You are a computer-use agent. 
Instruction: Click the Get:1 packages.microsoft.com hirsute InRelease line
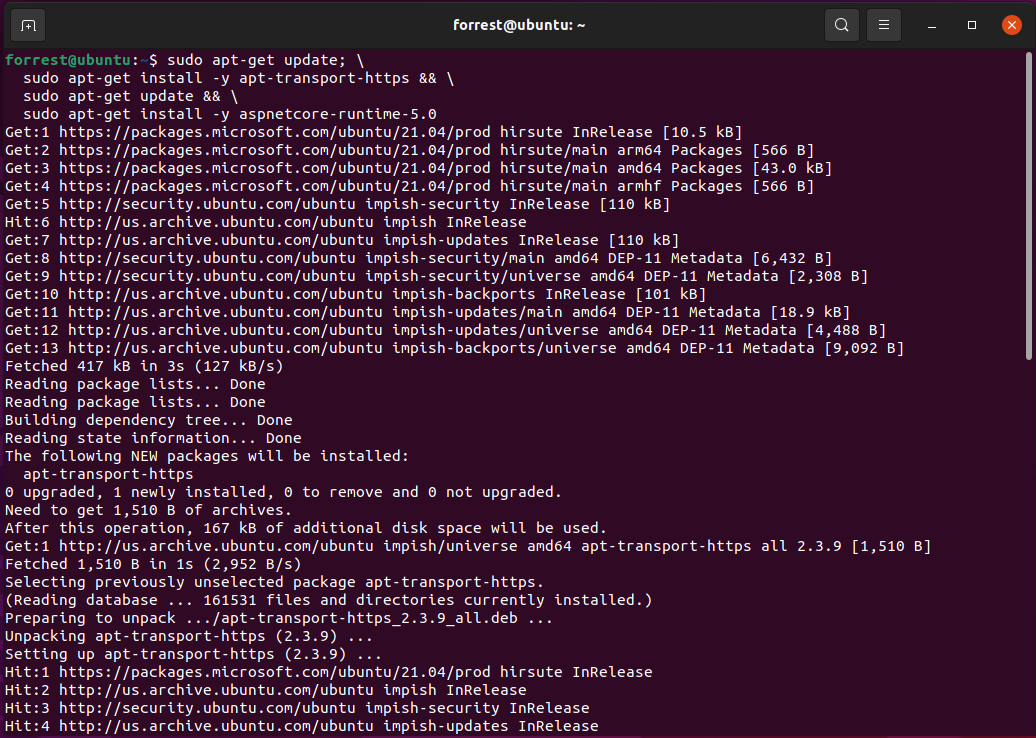pyautogui.click(x=373, y=132)
